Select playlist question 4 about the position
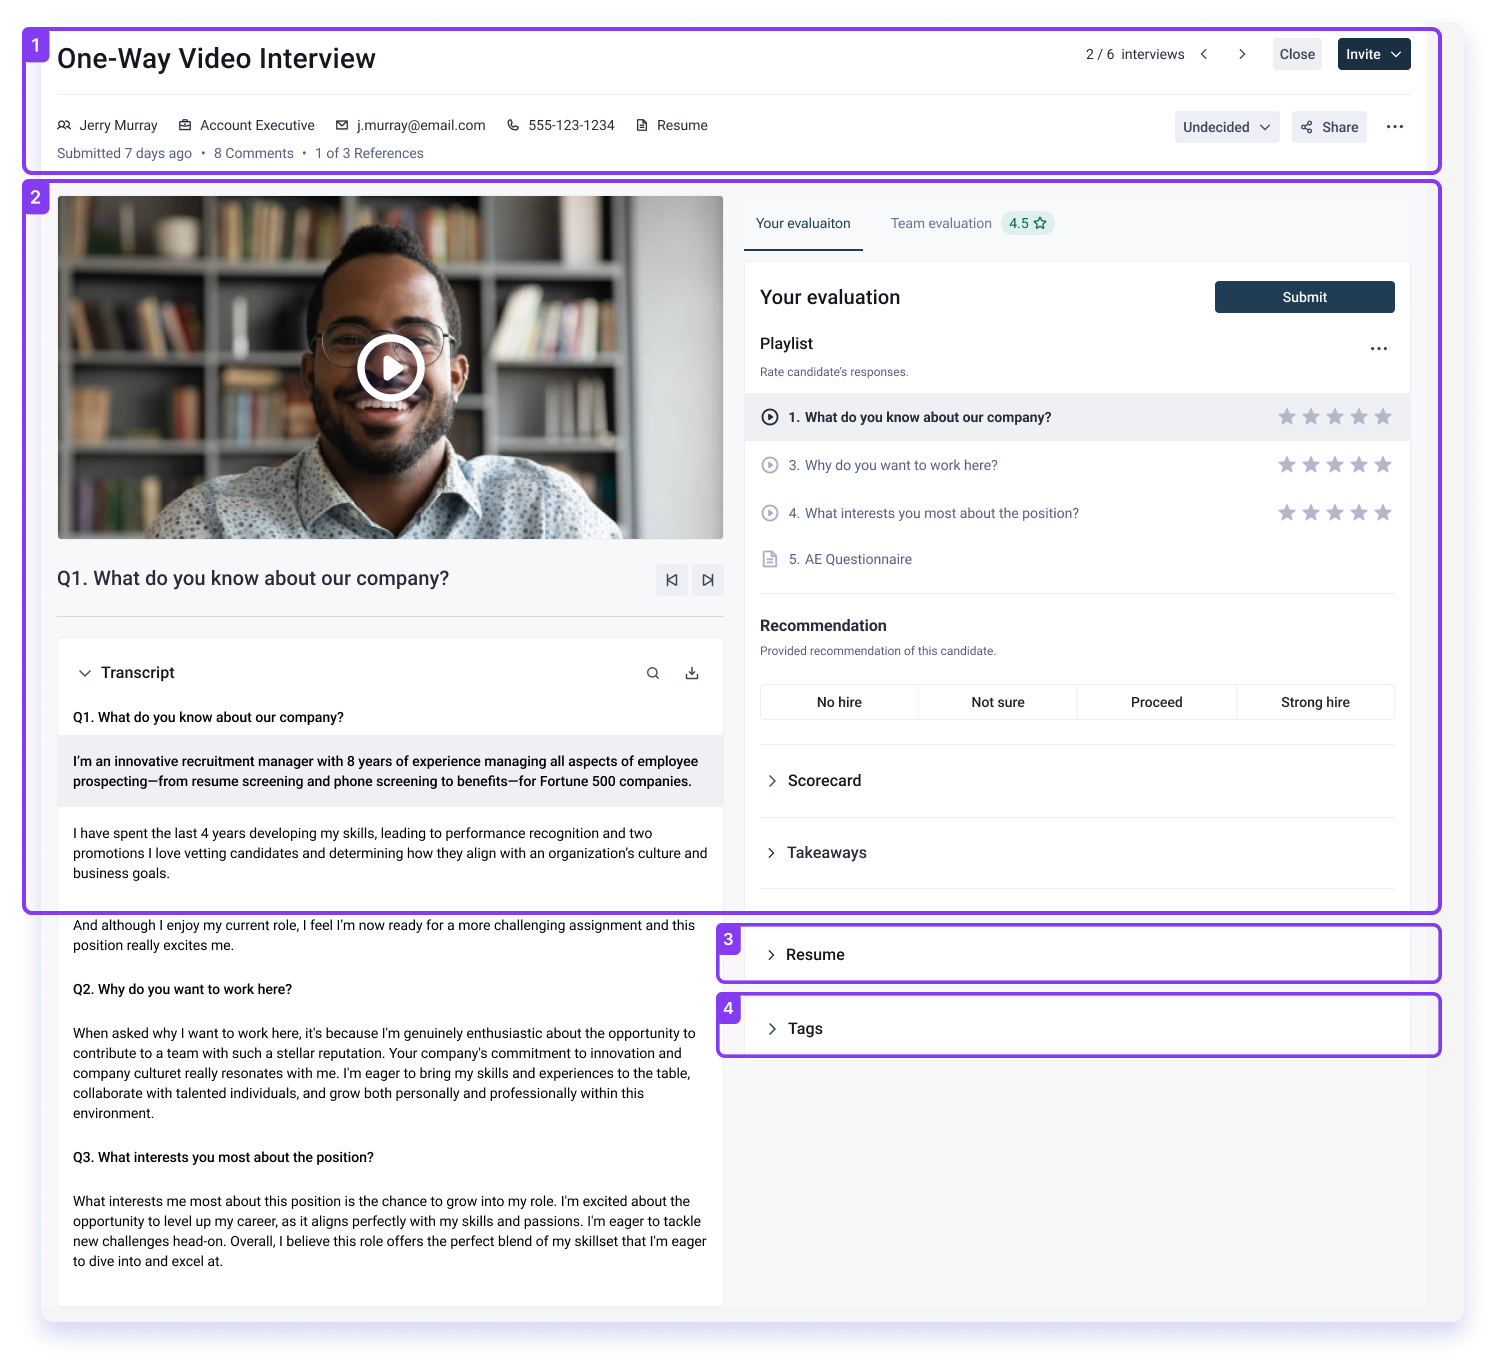Screen dimensions: 1486x1365 [1077, 513]
